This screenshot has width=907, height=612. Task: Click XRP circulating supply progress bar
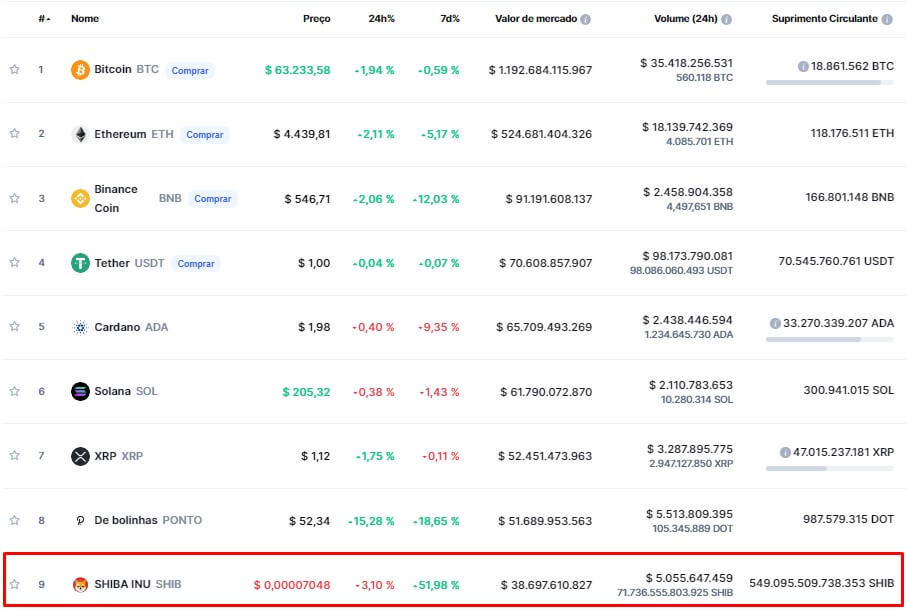[x=829, y=469]
